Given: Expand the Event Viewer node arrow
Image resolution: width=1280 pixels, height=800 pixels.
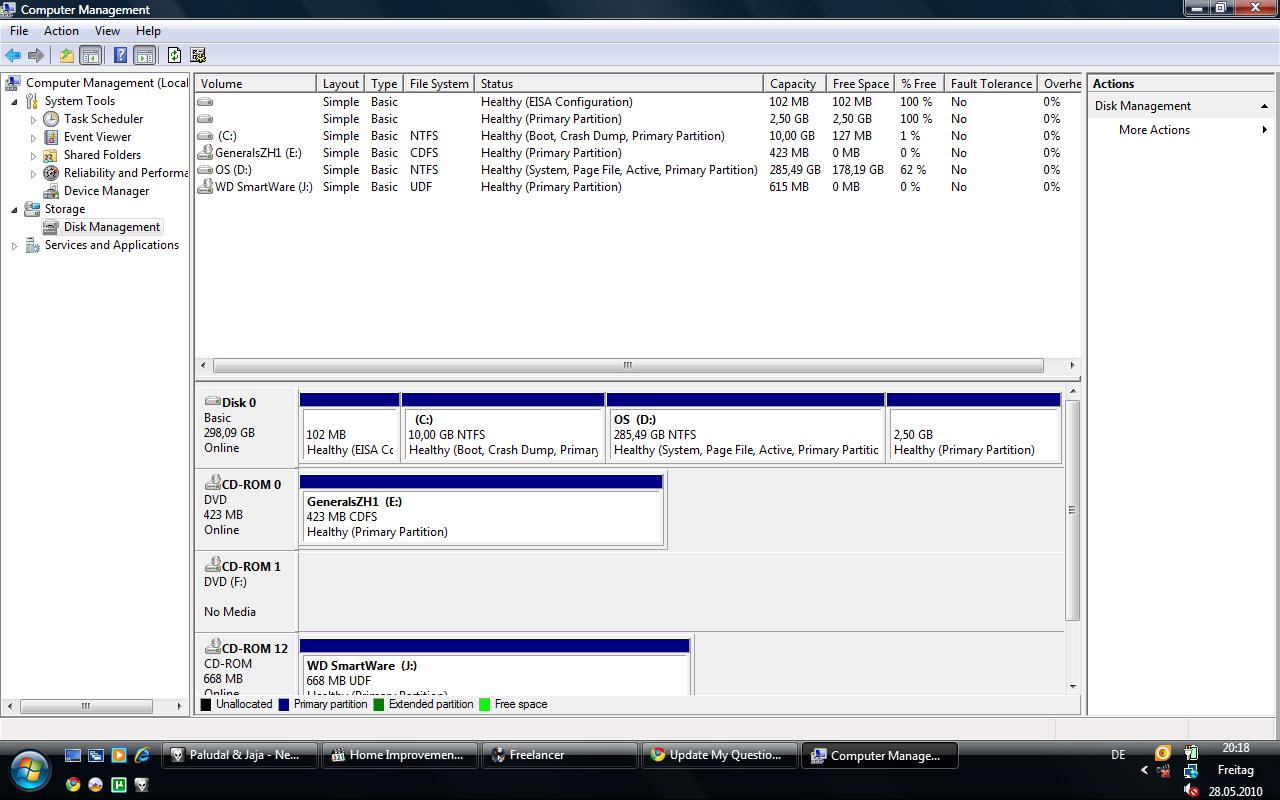Looking at the screenshot, I should coord(33,137).
